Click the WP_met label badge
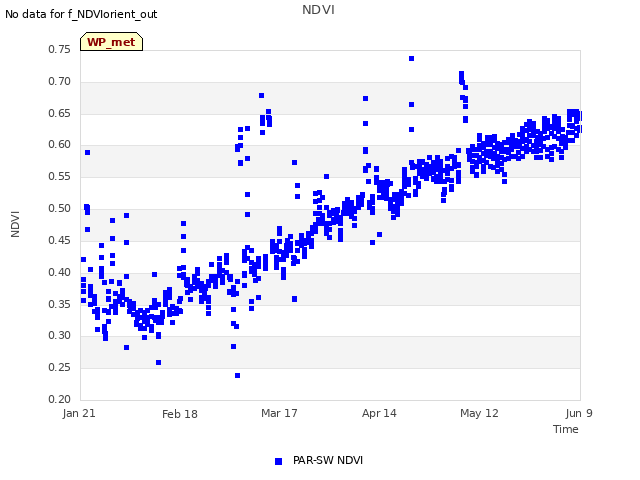The image size is (640, 480). tap(111, 42)
